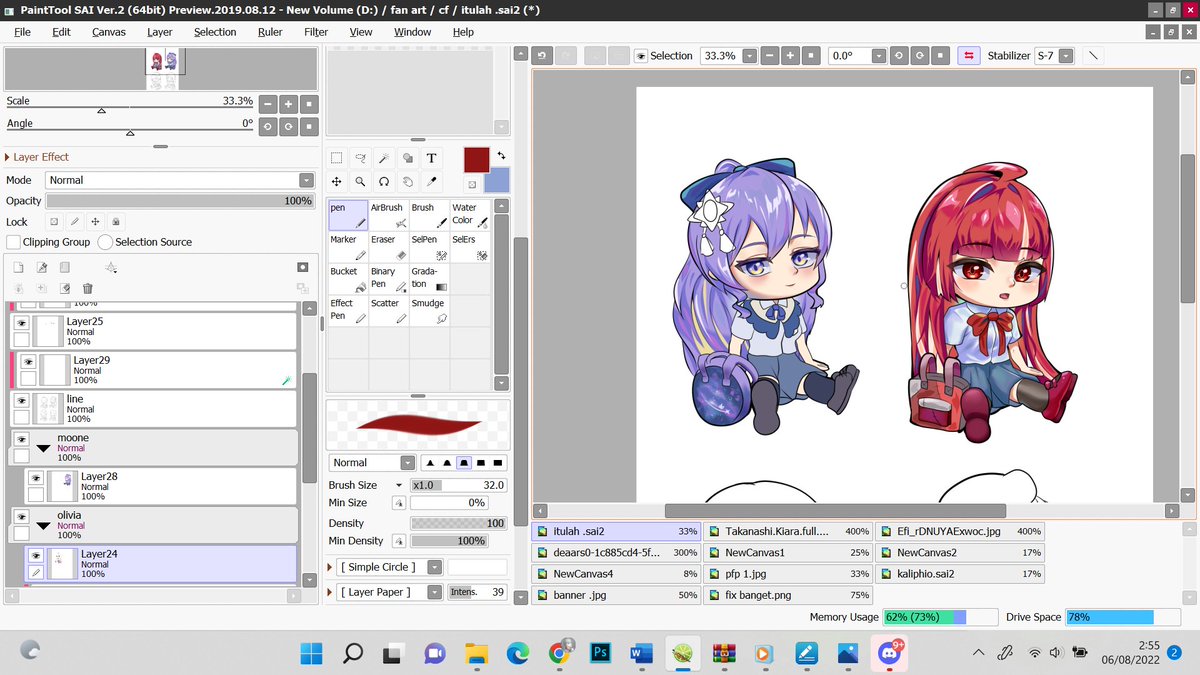The image size is (1200, 675).
Task: Choose the Brush tool
Action: (429, 215)
